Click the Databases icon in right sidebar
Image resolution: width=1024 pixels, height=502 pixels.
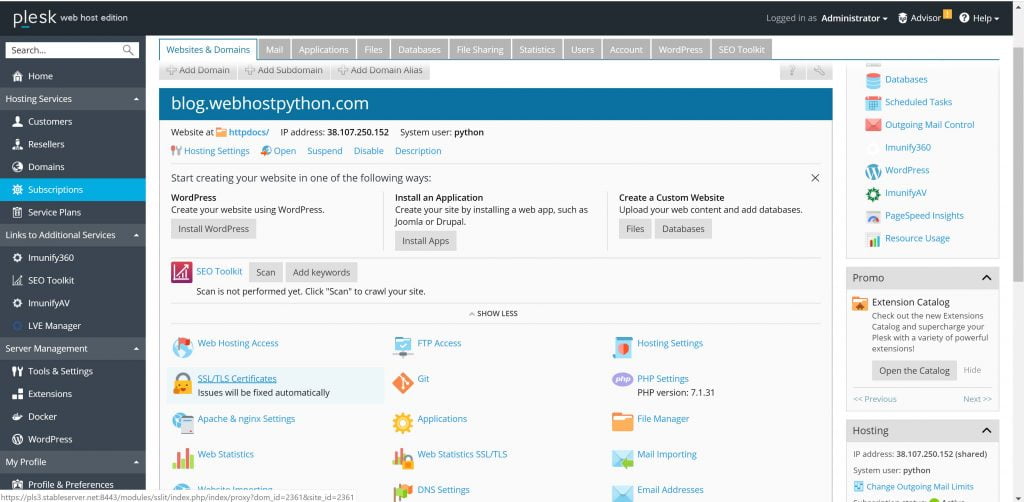(873, 80)
